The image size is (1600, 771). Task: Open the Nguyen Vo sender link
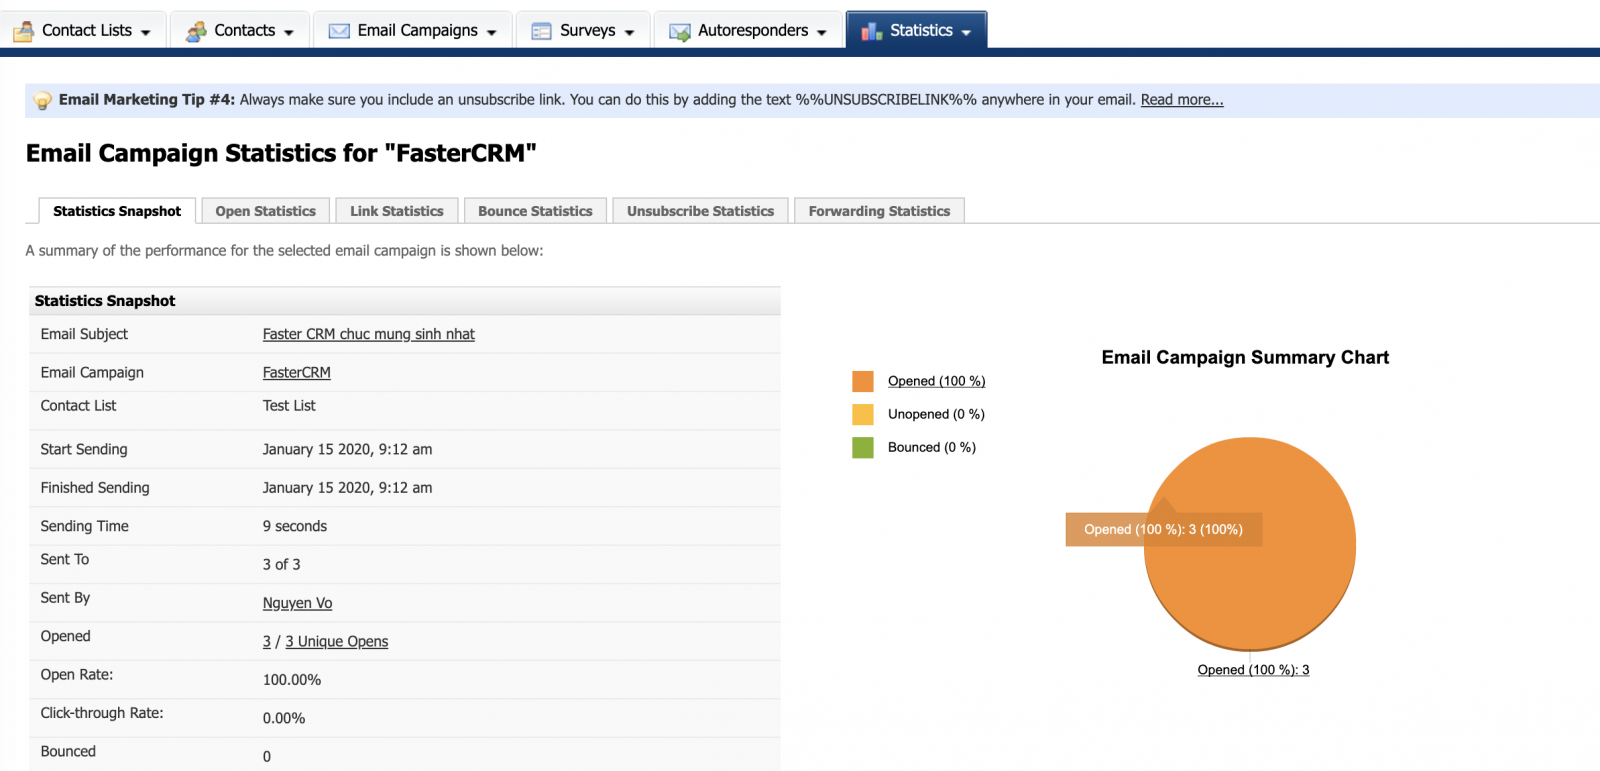click(x=297, y=603)
